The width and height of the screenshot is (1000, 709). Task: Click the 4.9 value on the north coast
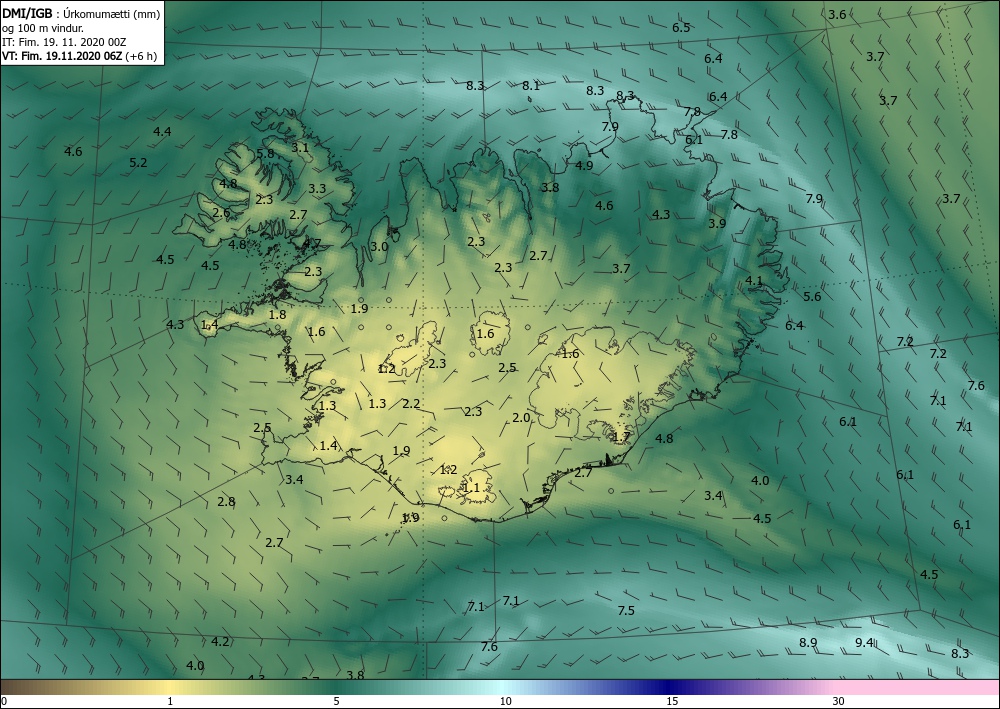pos(584,166)
